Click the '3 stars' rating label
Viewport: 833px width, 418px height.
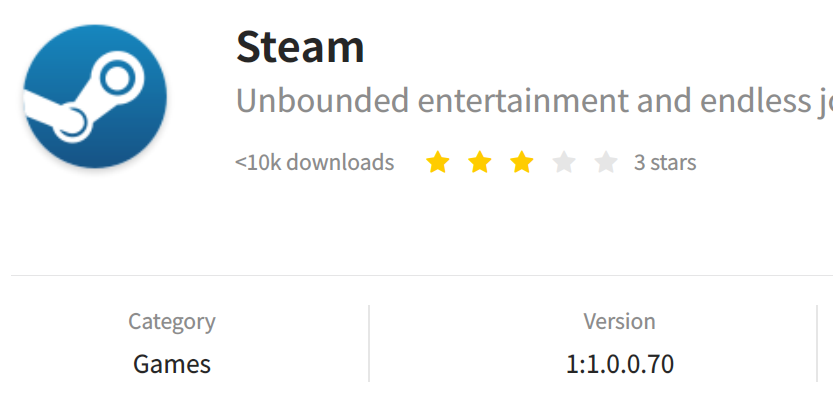[665, 162]
